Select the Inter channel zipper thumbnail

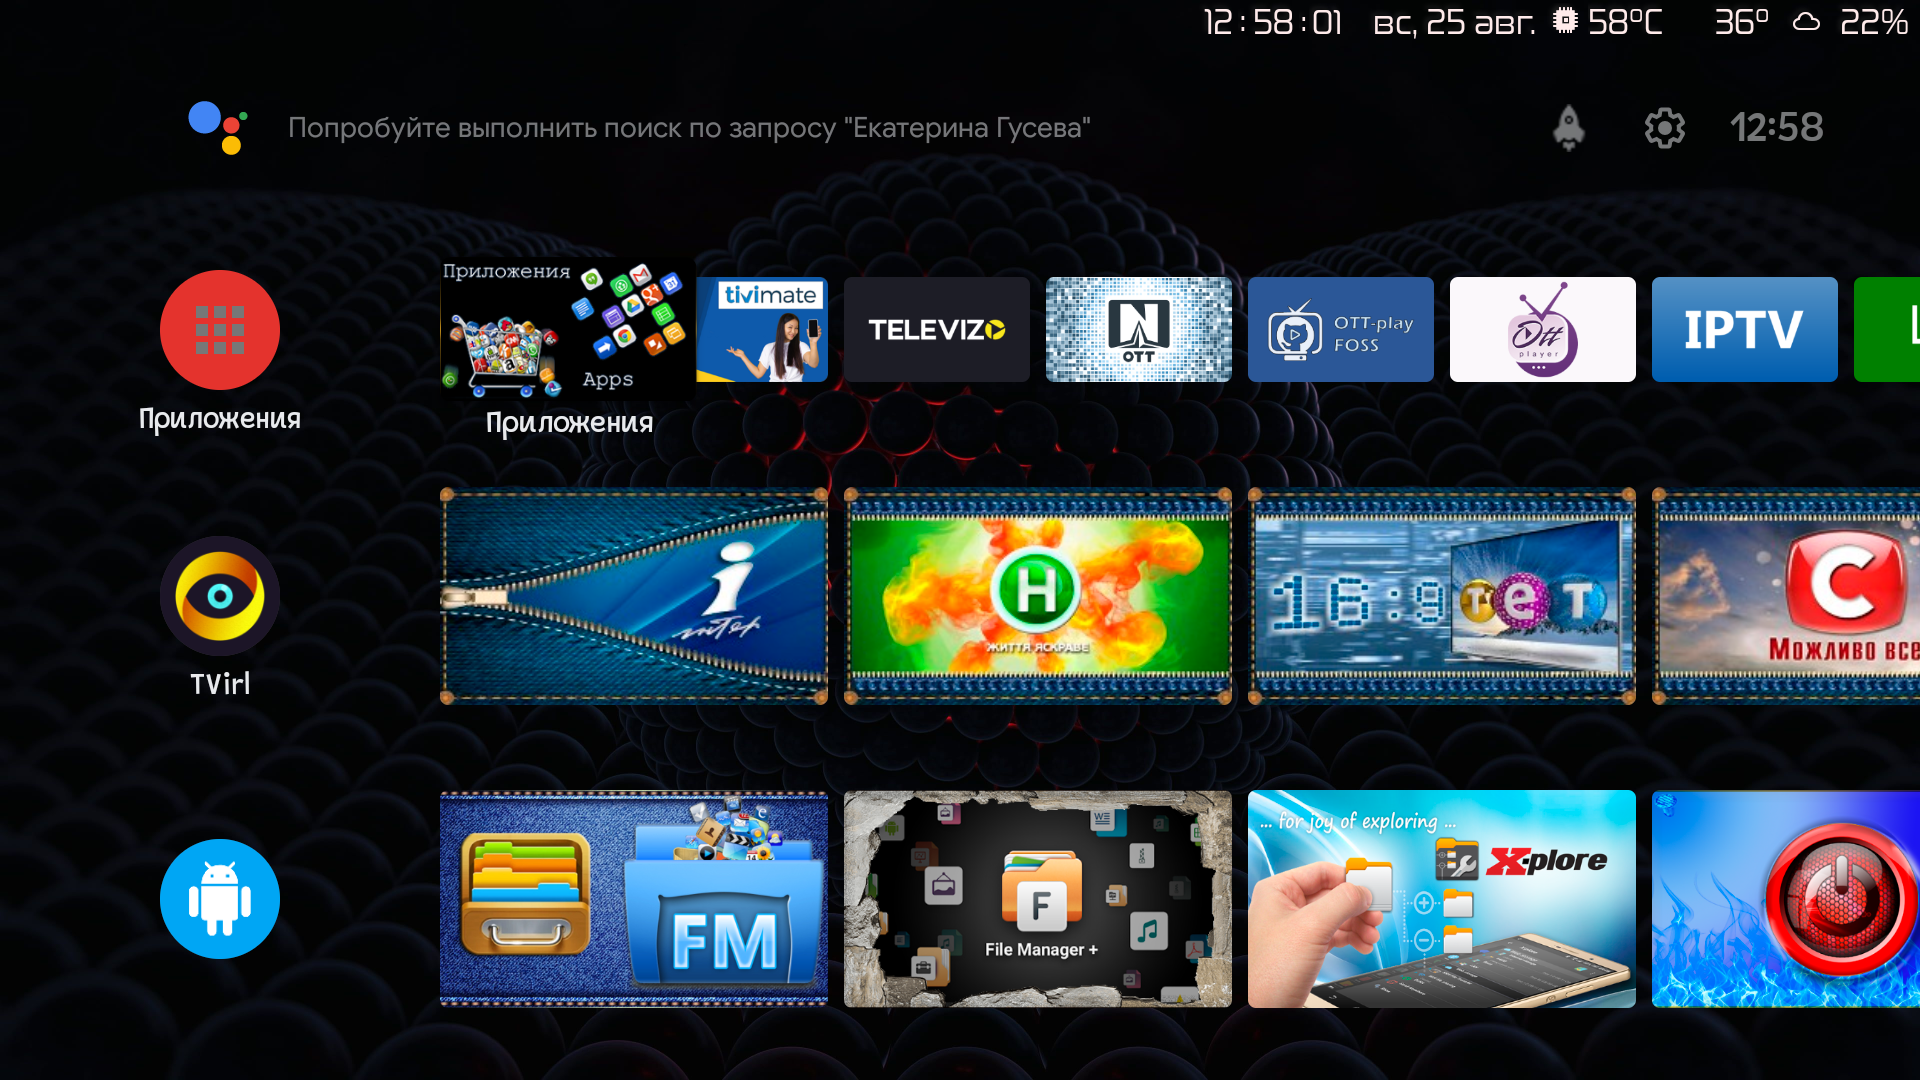(634, 597)
